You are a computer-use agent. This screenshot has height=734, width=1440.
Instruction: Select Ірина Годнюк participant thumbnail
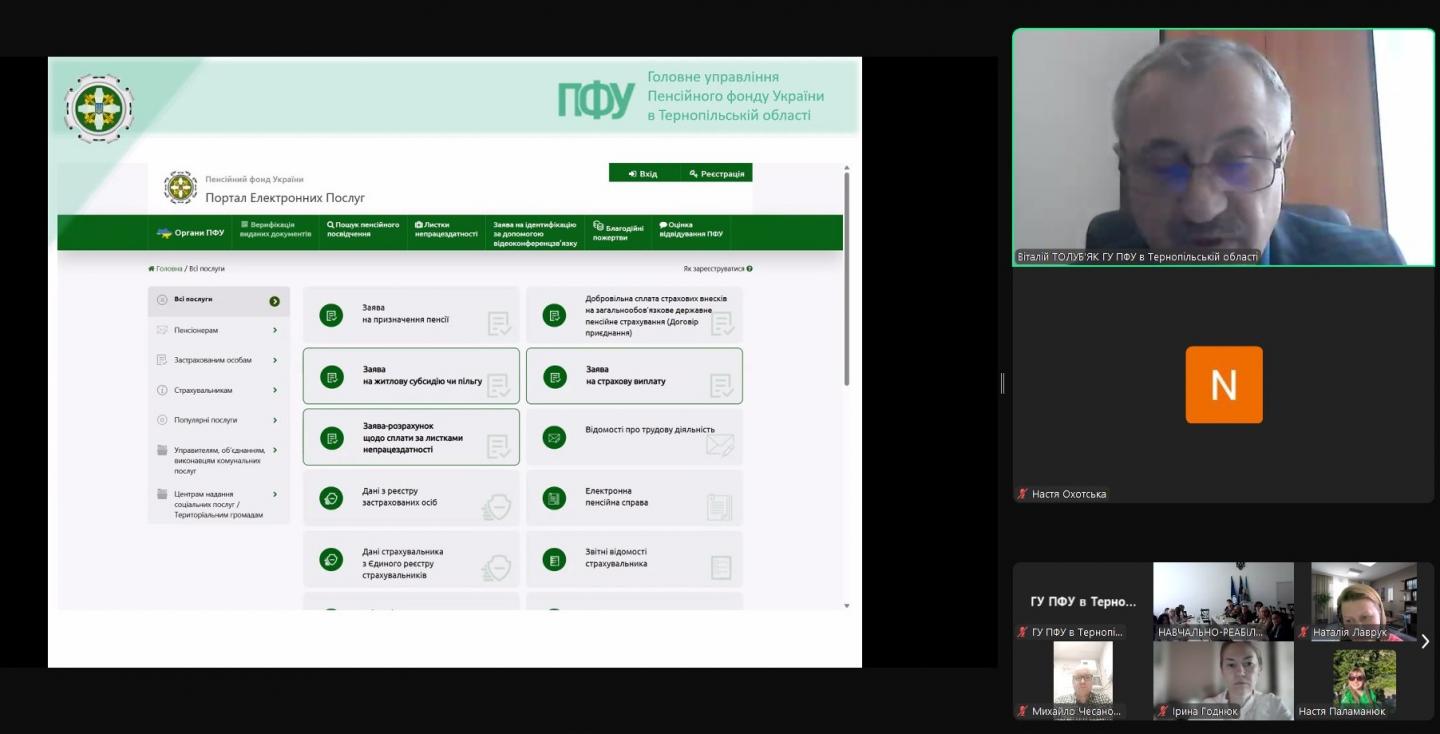pos(1223,680)
